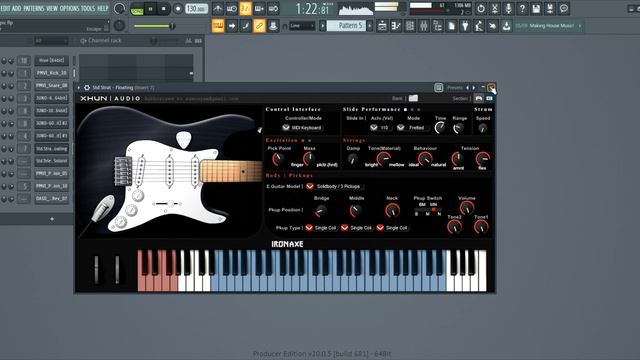
Task: Click the Making House Music hint panel
Action: pos(548,26)
